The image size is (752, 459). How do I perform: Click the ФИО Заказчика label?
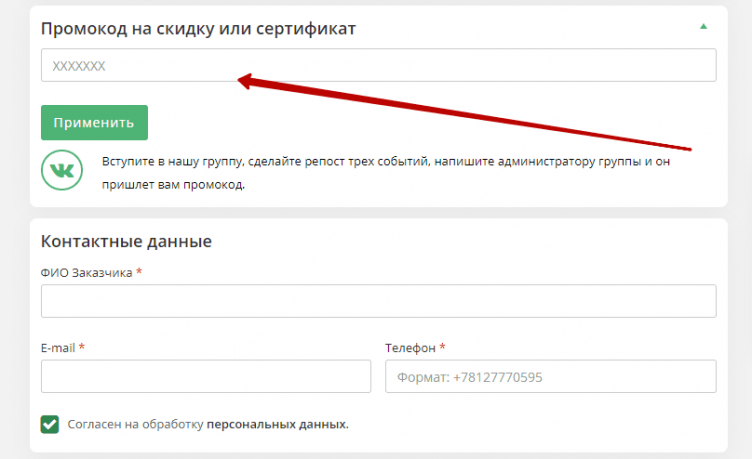point(86,272)
